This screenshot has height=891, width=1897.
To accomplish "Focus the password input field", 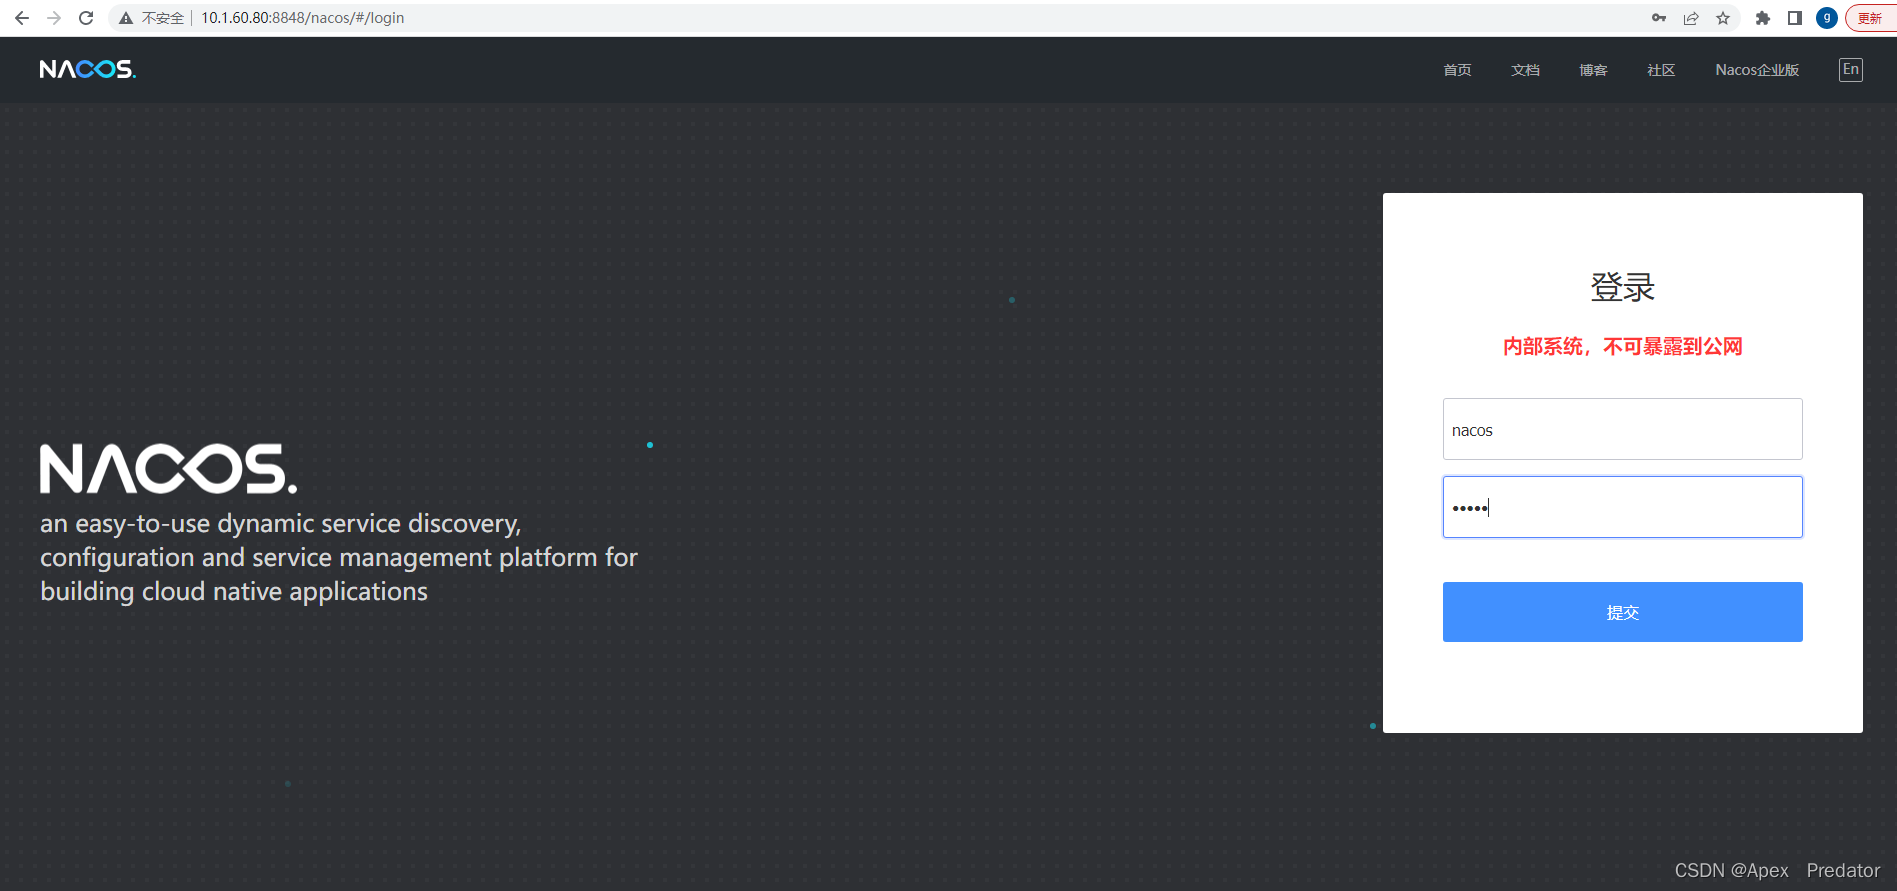I will (x=1622, y=507).
